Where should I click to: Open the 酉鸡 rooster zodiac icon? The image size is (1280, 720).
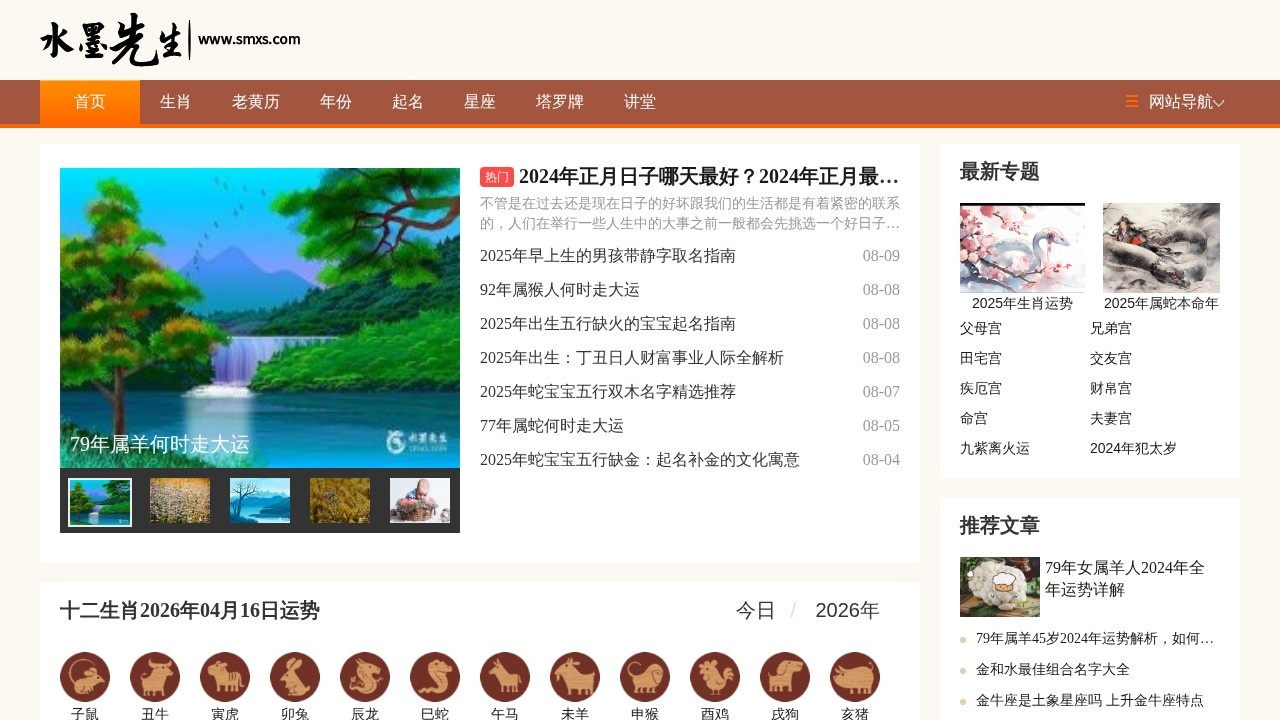click(715, 676)
